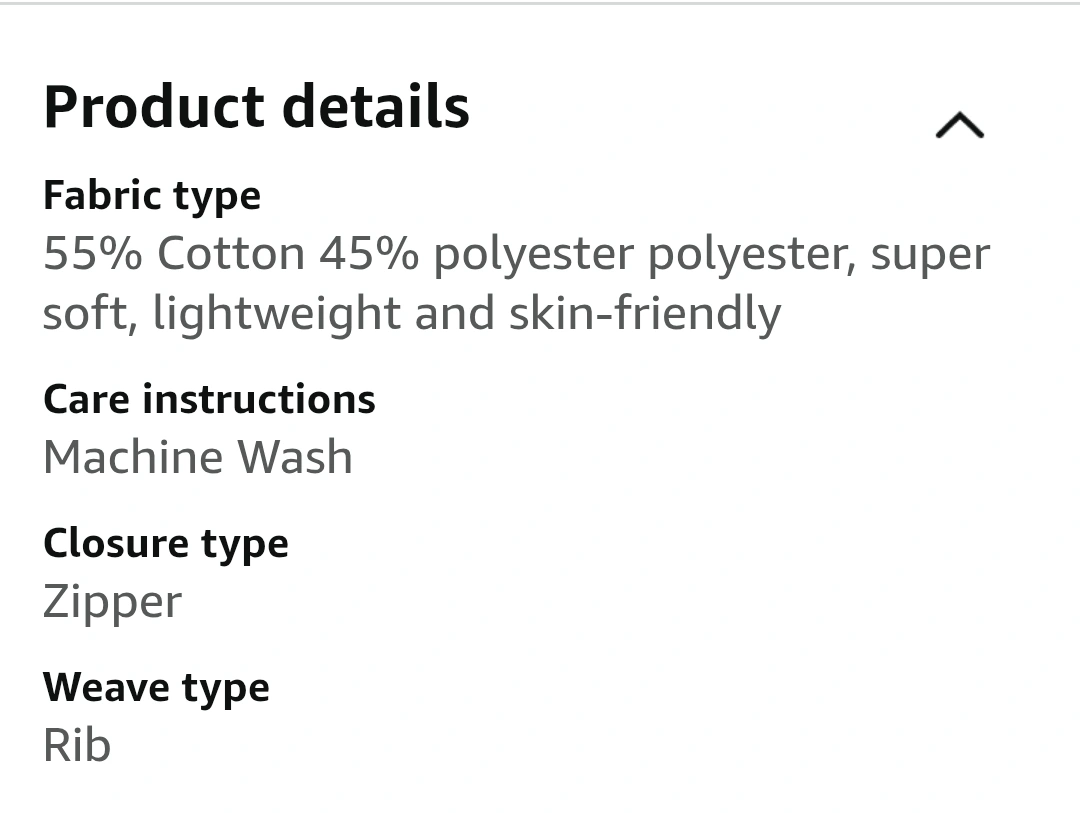Click the word details in heading
Viewport: 1080px width, 813px height.
pos(376,107)
